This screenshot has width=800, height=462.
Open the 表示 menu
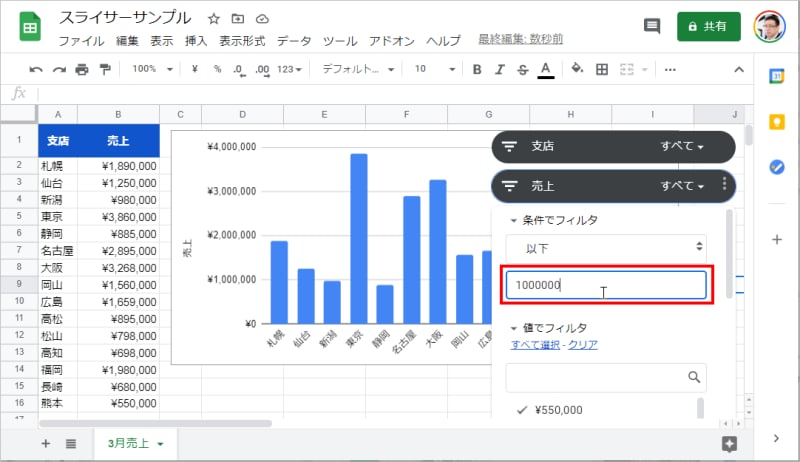[162, 41]
